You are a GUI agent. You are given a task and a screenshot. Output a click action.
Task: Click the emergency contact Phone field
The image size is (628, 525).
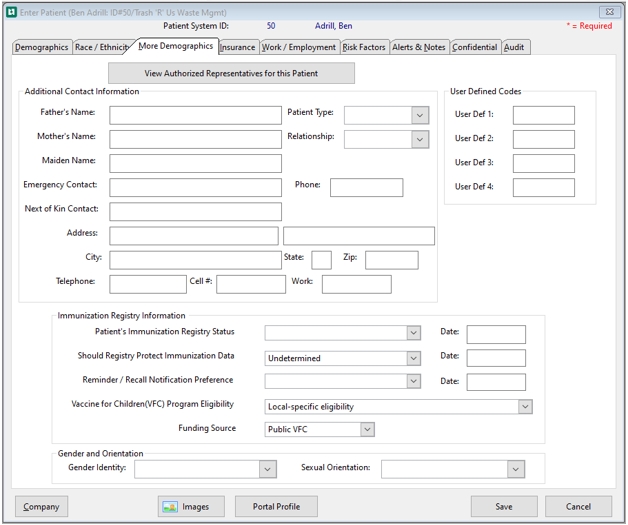point(366,187)
